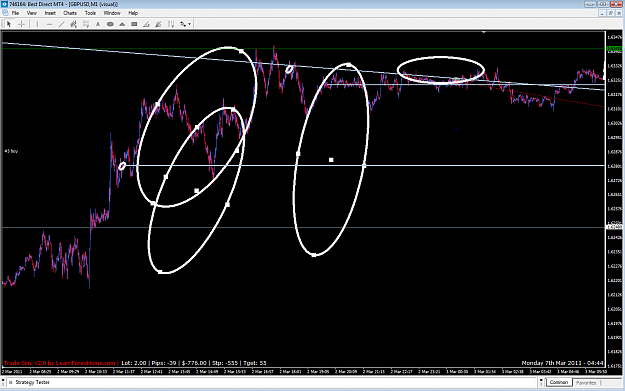Open the View menu

click(x=31, y=13)
